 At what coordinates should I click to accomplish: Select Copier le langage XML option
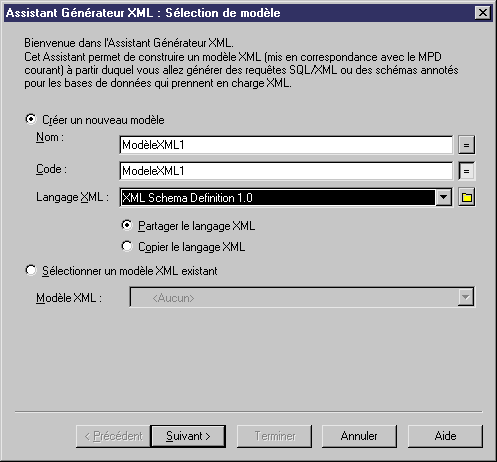[127, 247]
